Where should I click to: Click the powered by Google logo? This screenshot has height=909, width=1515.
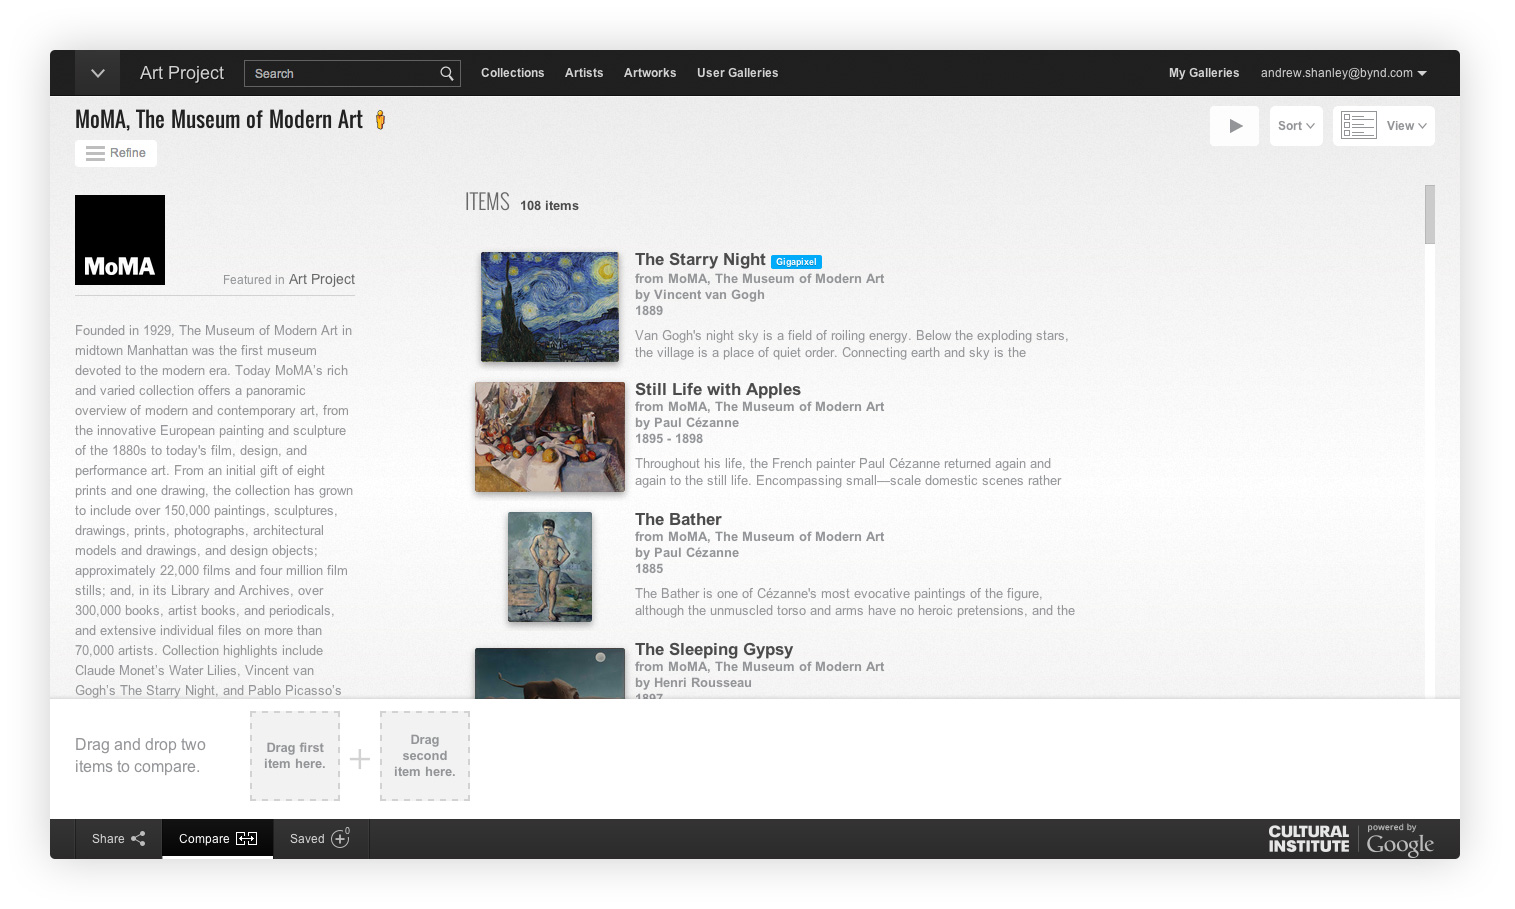point(1400,841)
